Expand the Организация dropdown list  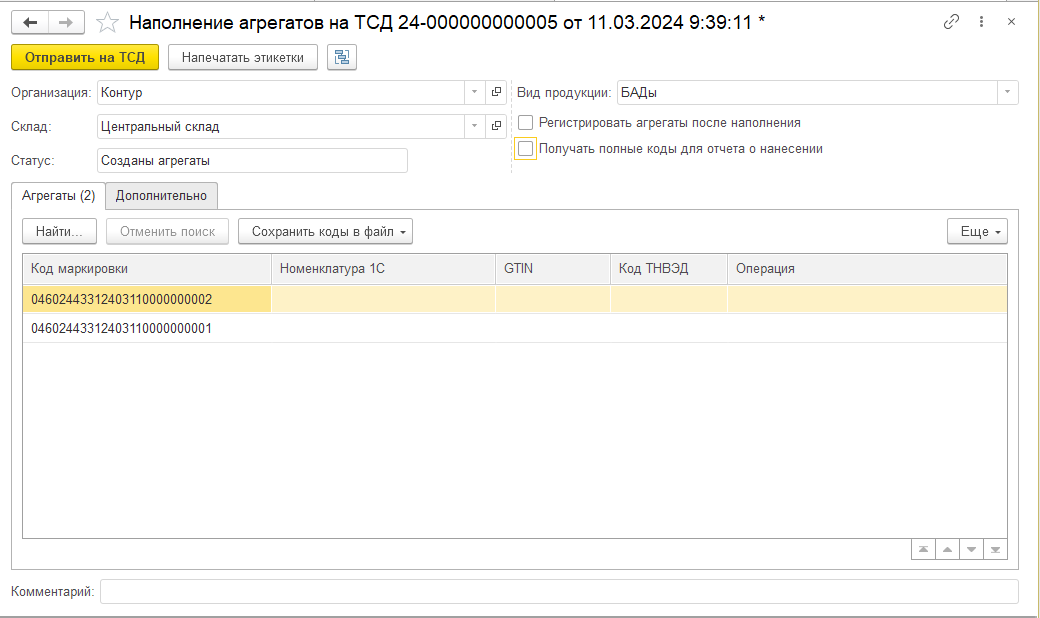click(474, 92)
